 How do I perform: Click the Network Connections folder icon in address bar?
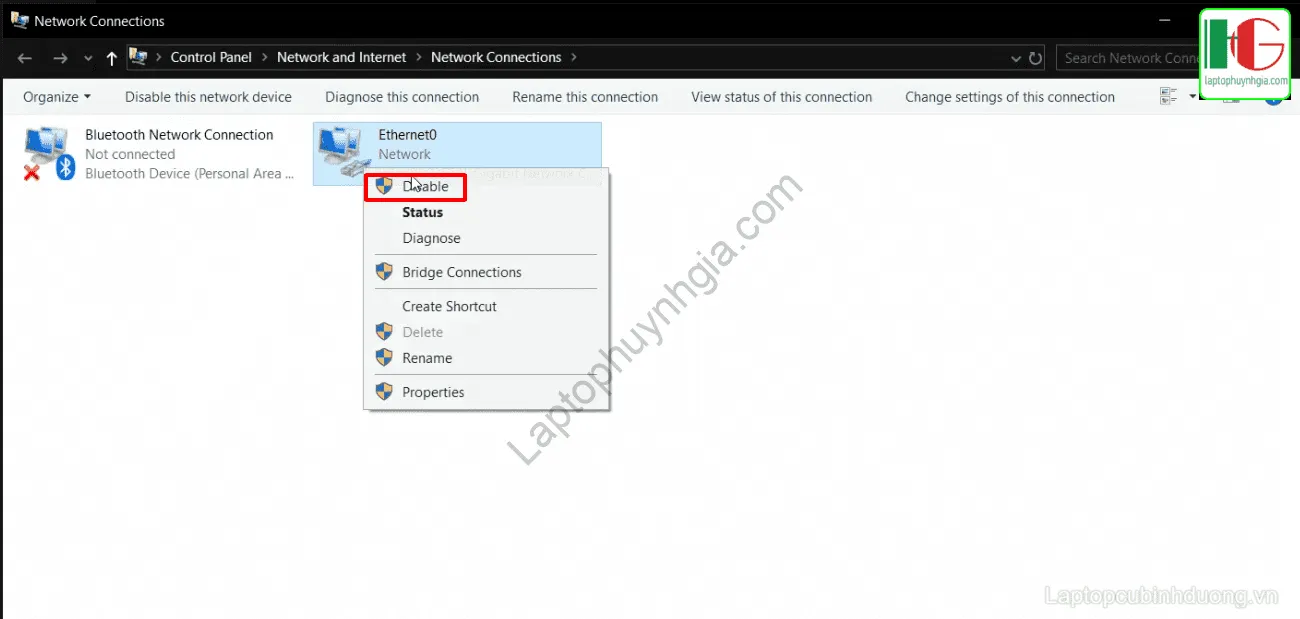click(x=138, y=56)
